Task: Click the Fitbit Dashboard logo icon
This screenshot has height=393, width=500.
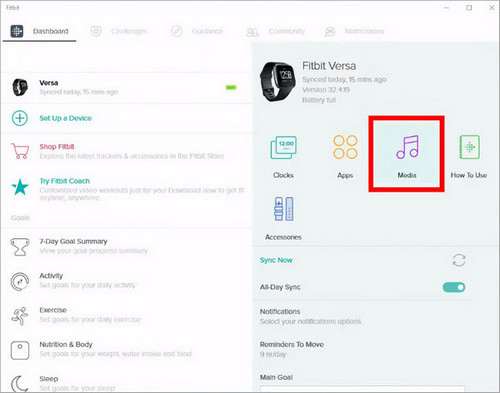Action: point(17,31)
